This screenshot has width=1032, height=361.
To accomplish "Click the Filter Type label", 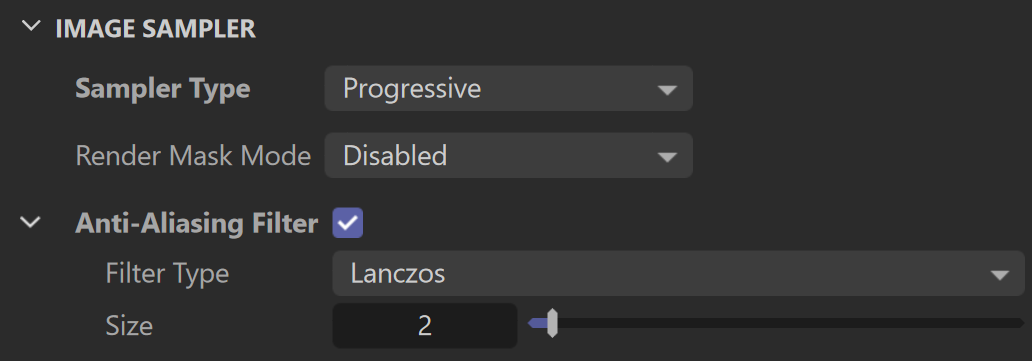I will click(x=167, y=273).
